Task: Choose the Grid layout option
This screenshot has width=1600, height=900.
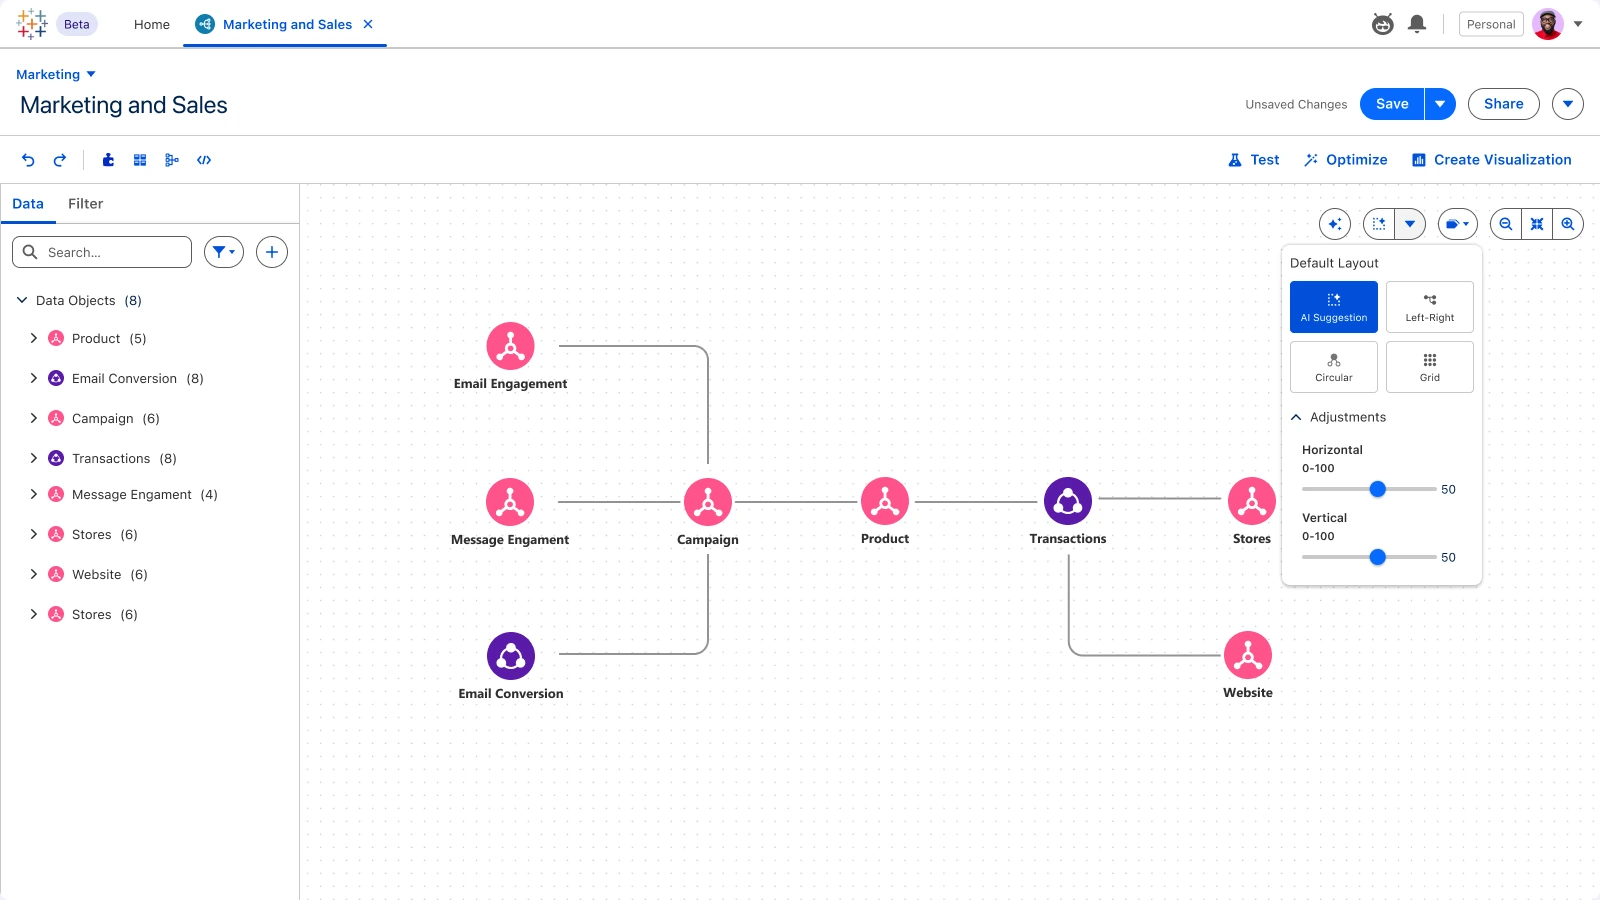Action: [1430, 367]
